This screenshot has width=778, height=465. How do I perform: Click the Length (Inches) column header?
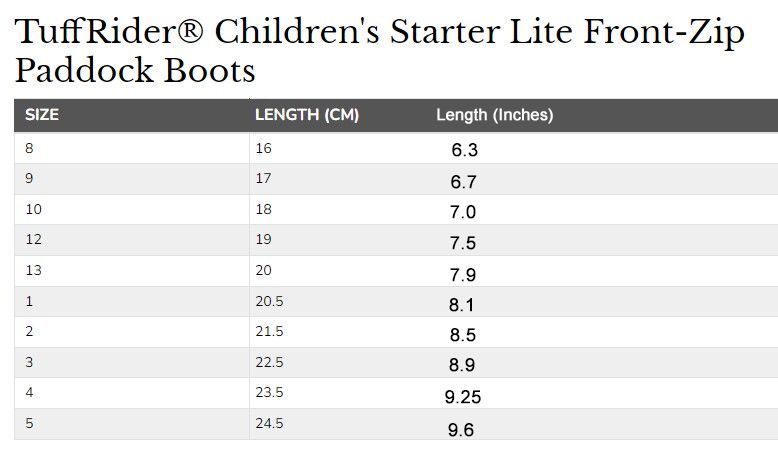tap(494, 115)
